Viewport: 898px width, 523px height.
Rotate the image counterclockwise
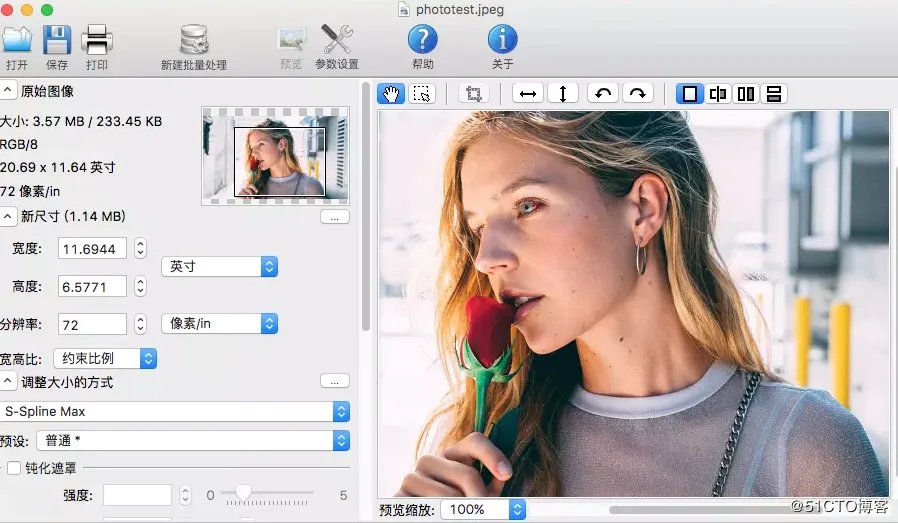[x=602, y=93]
